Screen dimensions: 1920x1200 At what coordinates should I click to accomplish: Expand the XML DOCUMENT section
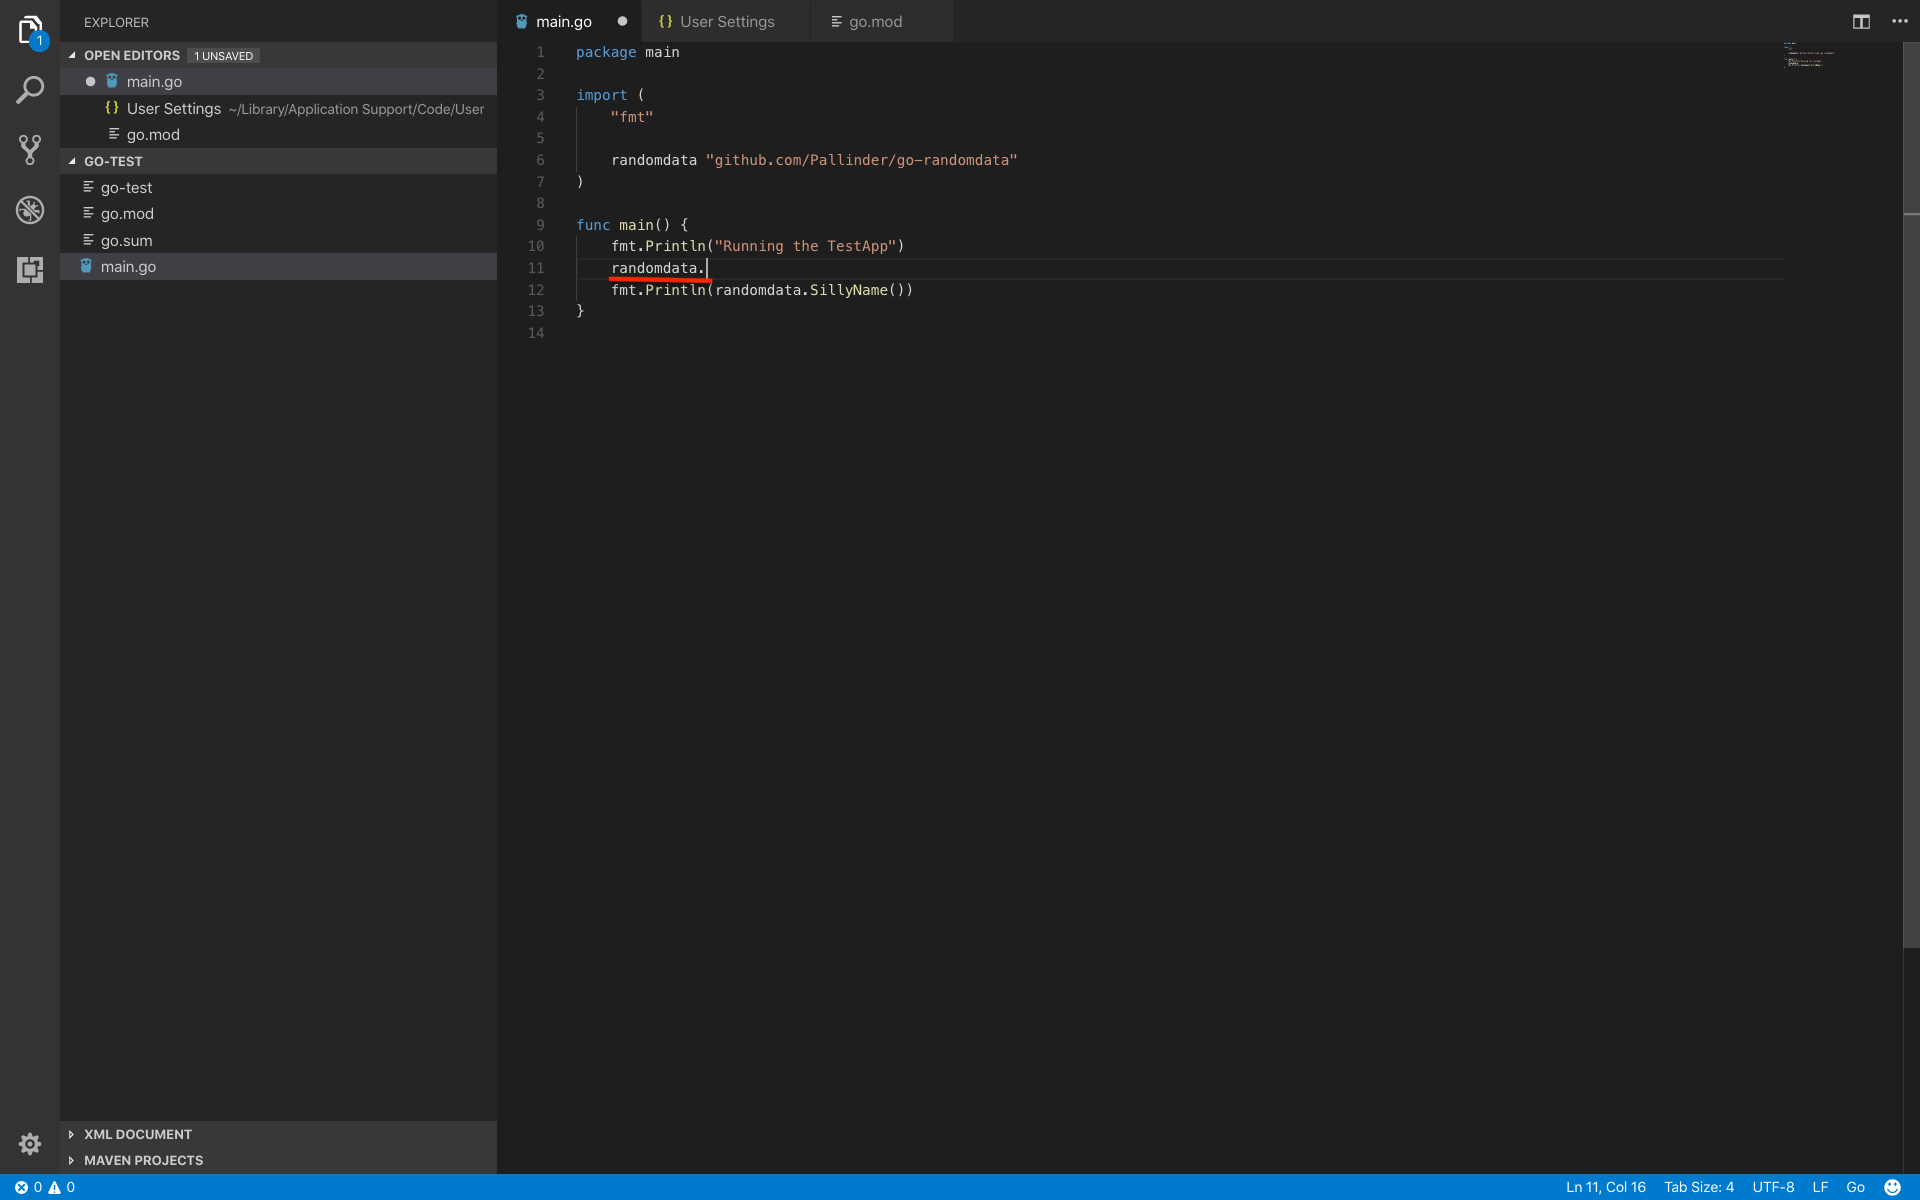[x=70, y=1134]
